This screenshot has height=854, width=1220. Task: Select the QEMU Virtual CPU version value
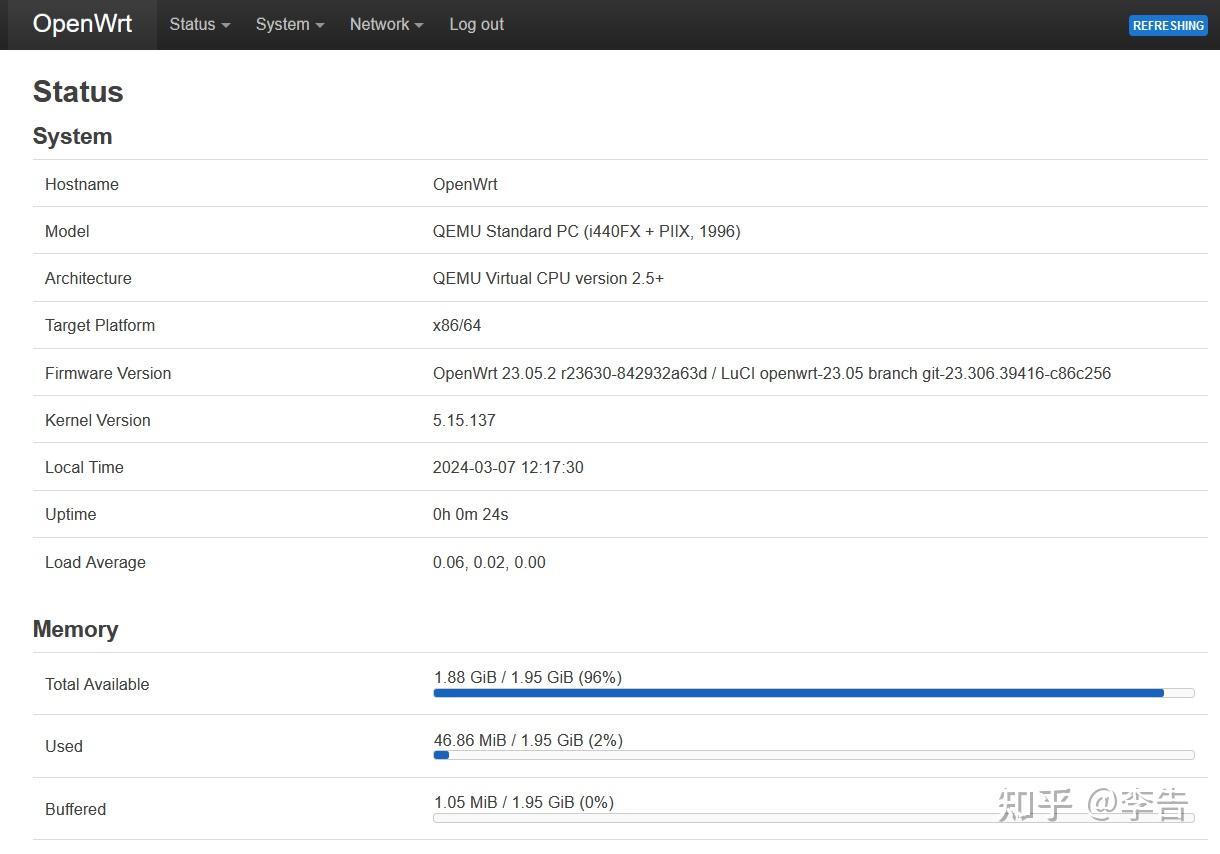point(548,278)
